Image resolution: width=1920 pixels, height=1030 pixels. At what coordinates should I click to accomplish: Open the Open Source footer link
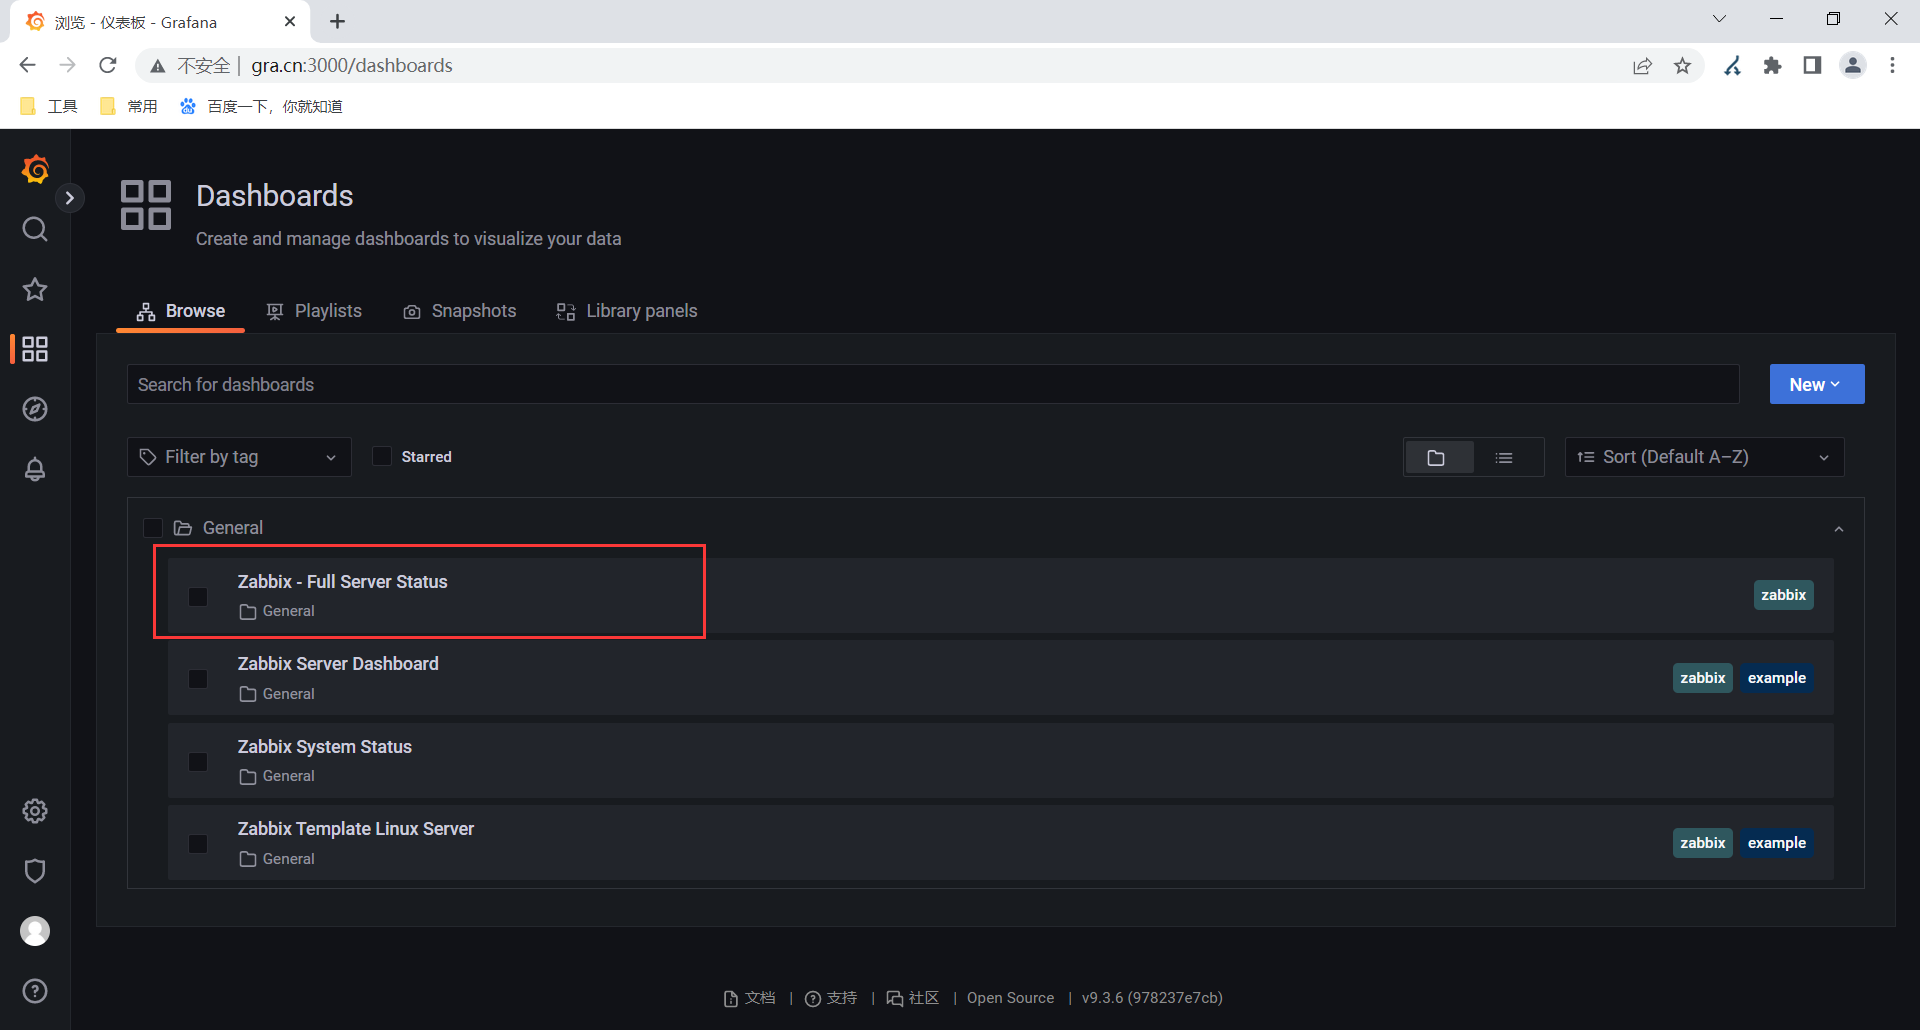click(1010, 998)
